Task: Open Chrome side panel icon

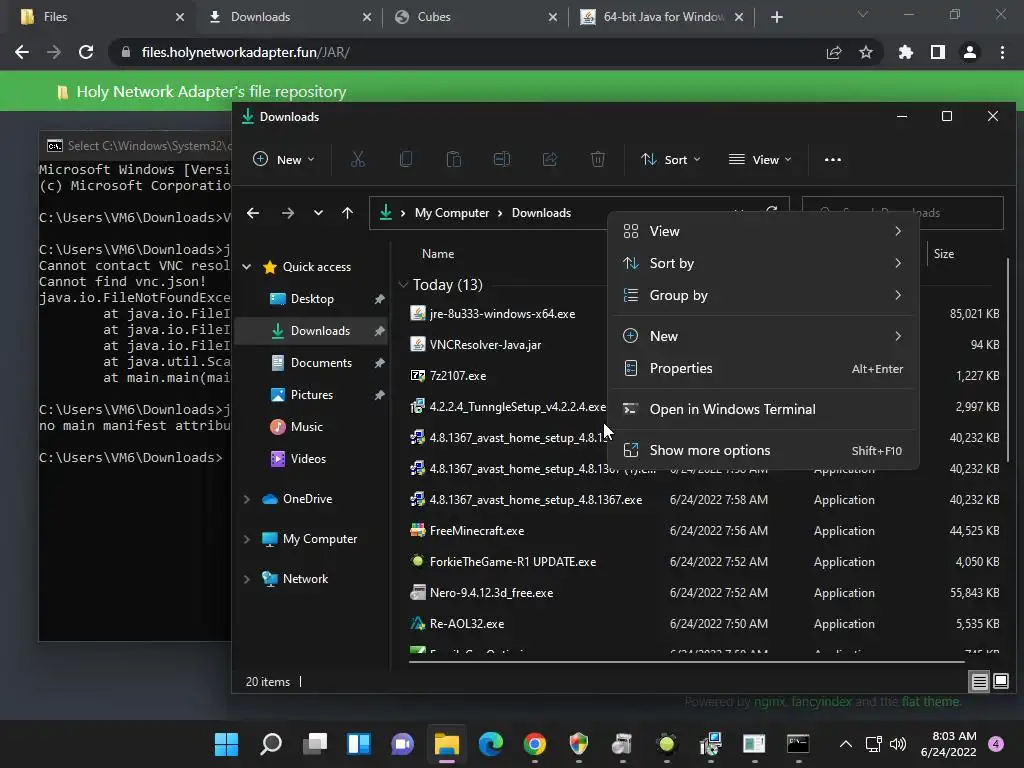Action: point(938,52)
